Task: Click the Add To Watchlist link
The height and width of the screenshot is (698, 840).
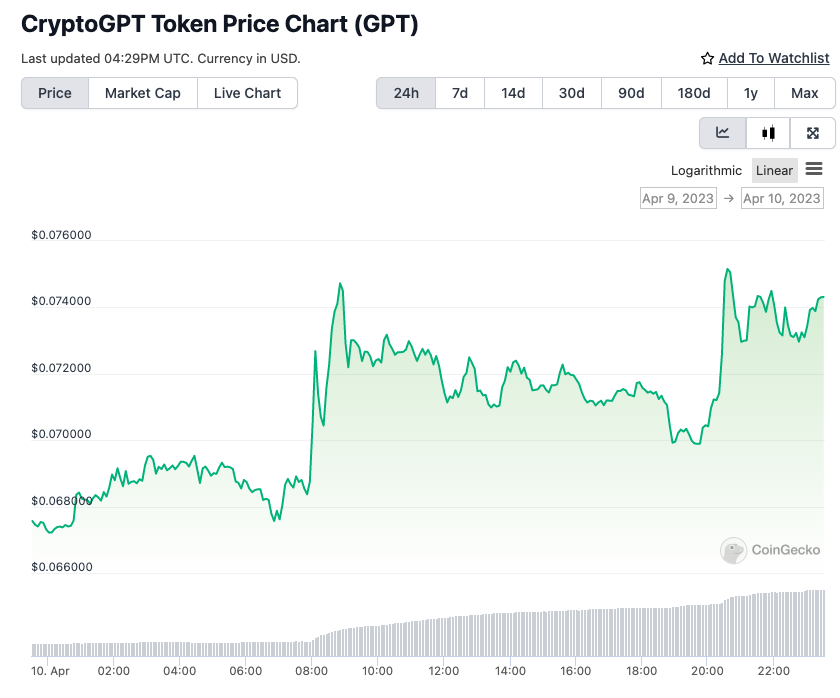Action: coord(773,58)
